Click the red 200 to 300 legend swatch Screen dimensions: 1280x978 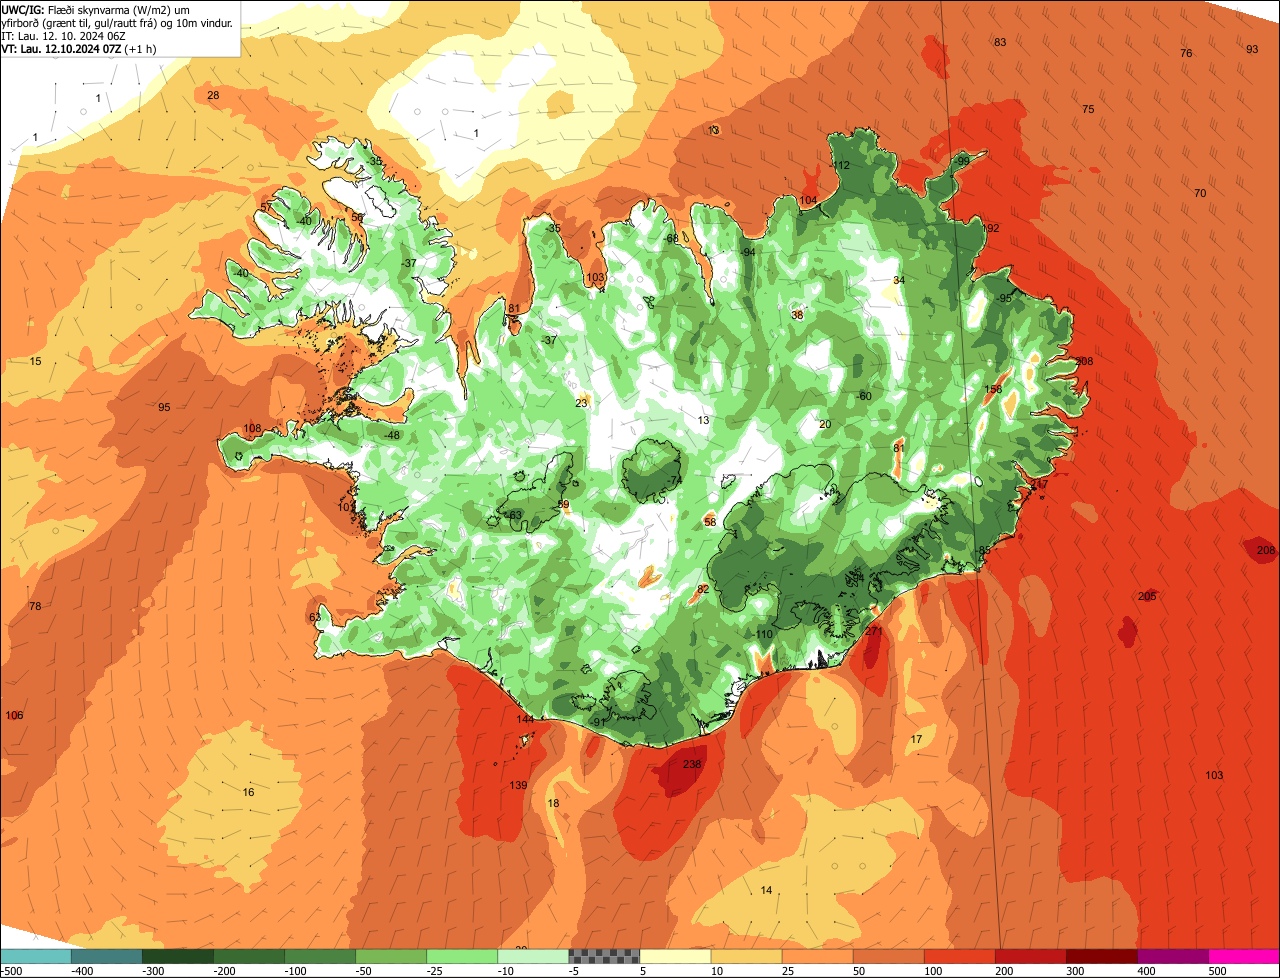(1030, 956)
